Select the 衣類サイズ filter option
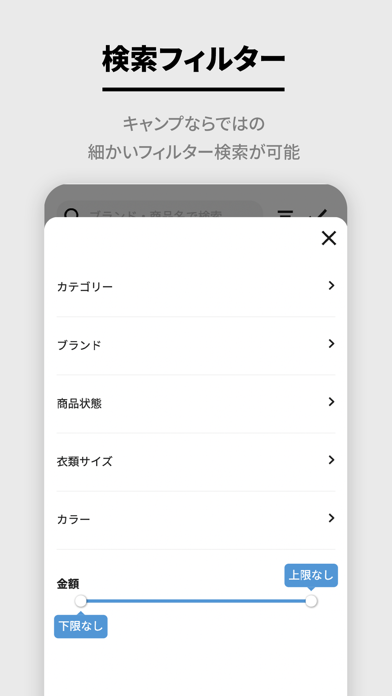The image size is (392, 696). tap(196, 462)
